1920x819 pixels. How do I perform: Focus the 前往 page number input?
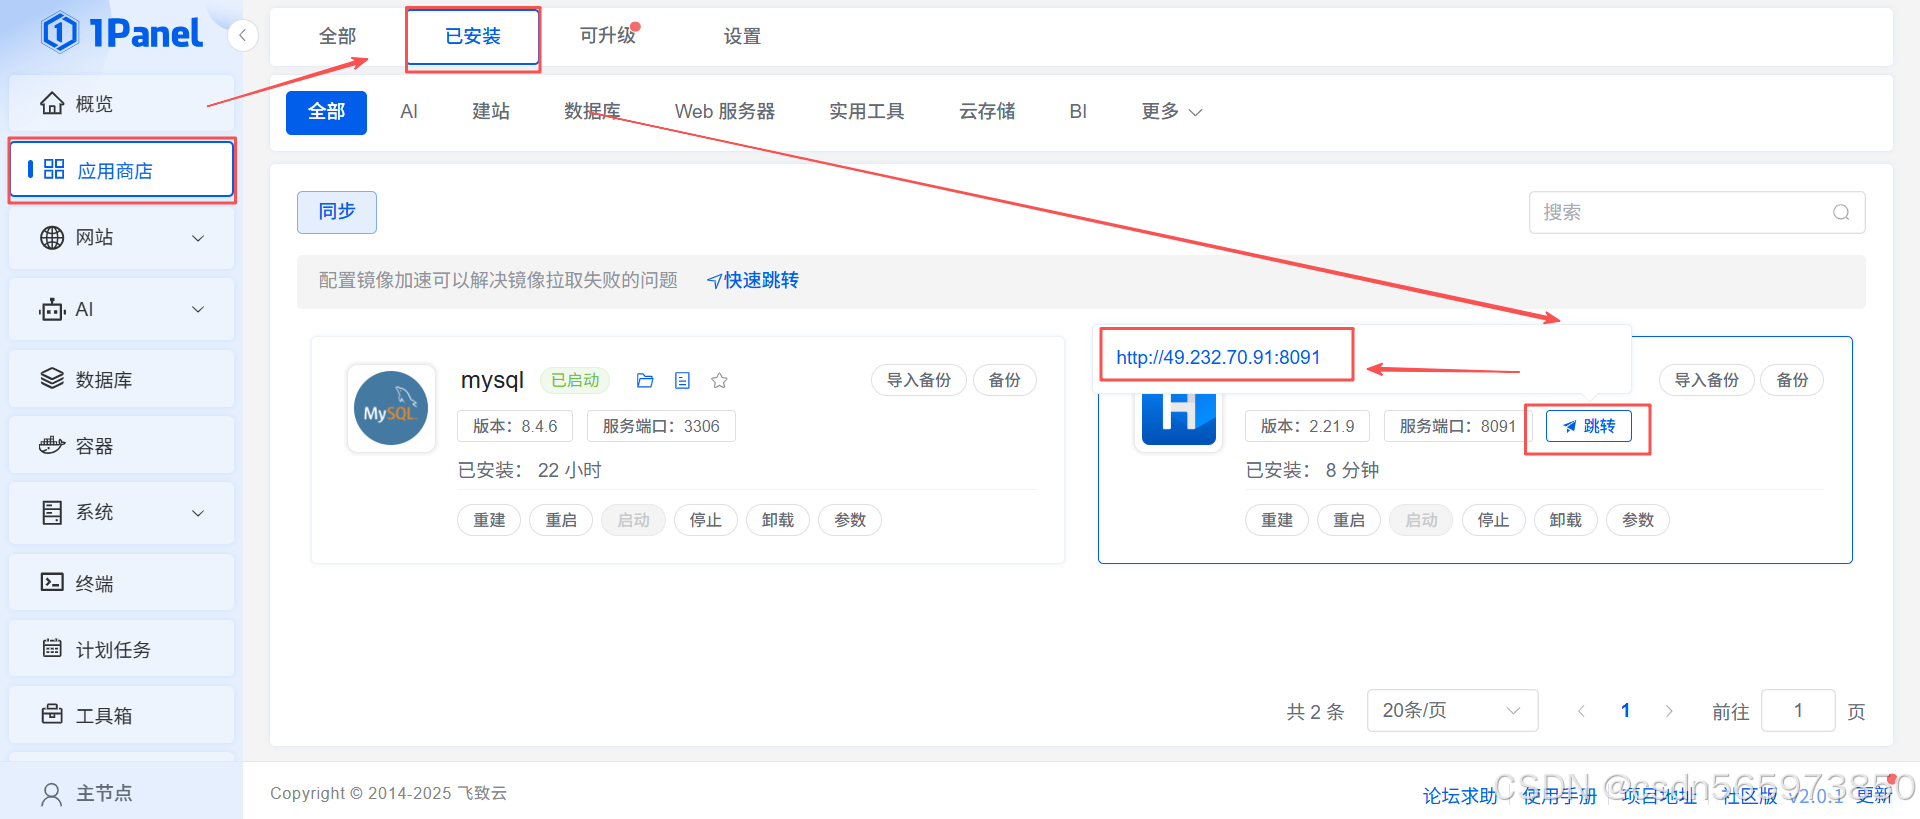click(1798, 711)
